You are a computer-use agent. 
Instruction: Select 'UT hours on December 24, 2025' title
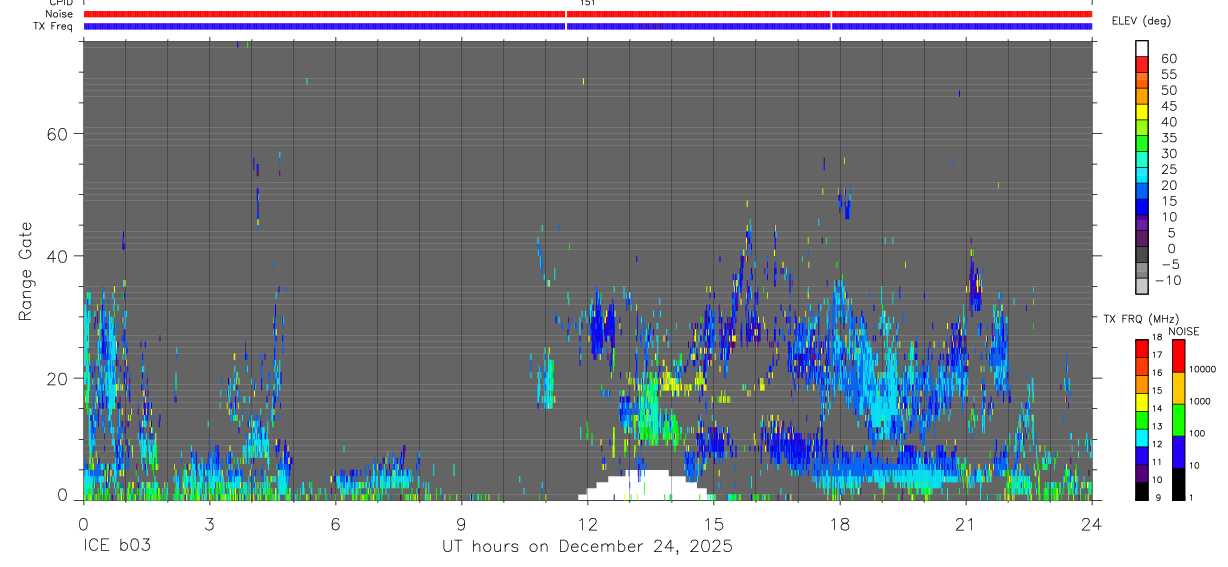tap(587, 547)
